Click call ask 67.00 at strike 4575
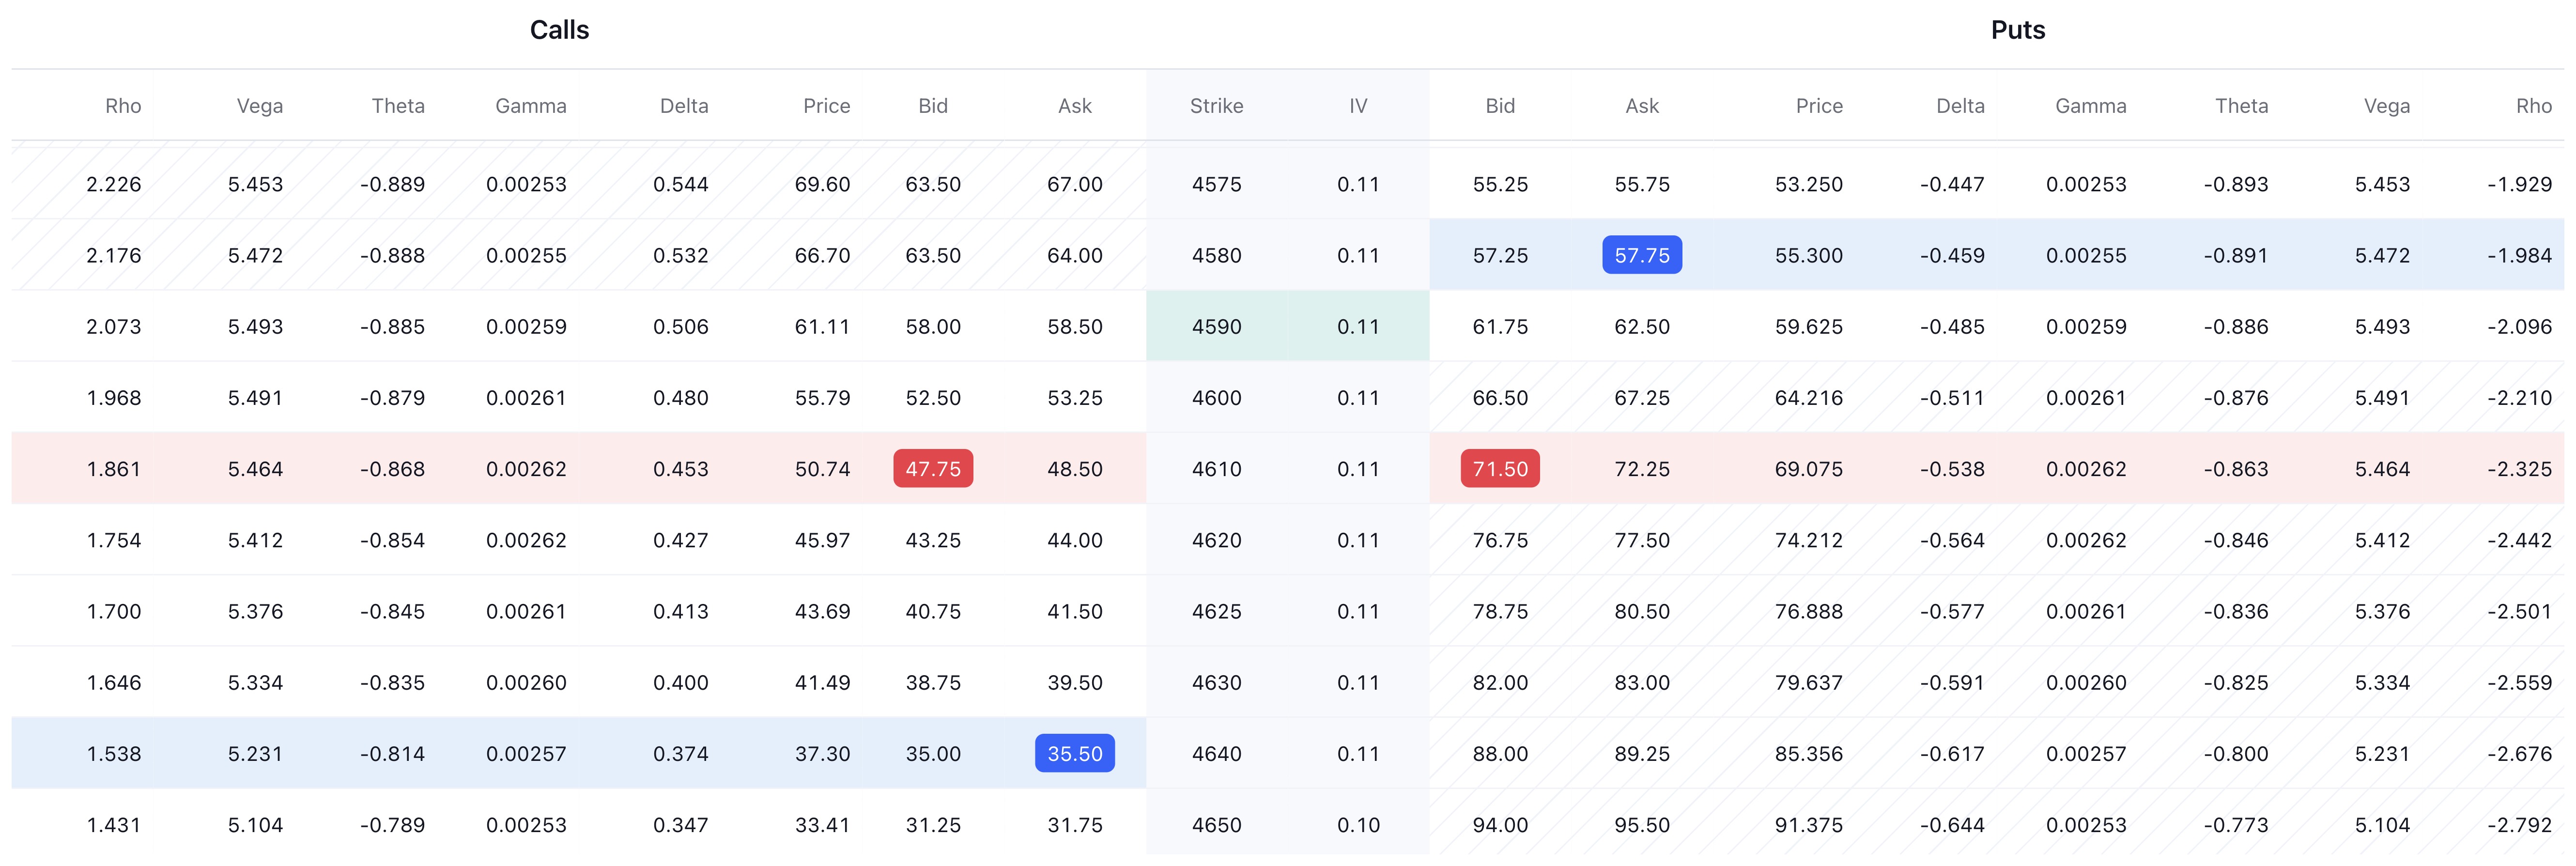 pyautogui.click(x=1075, y=184)
